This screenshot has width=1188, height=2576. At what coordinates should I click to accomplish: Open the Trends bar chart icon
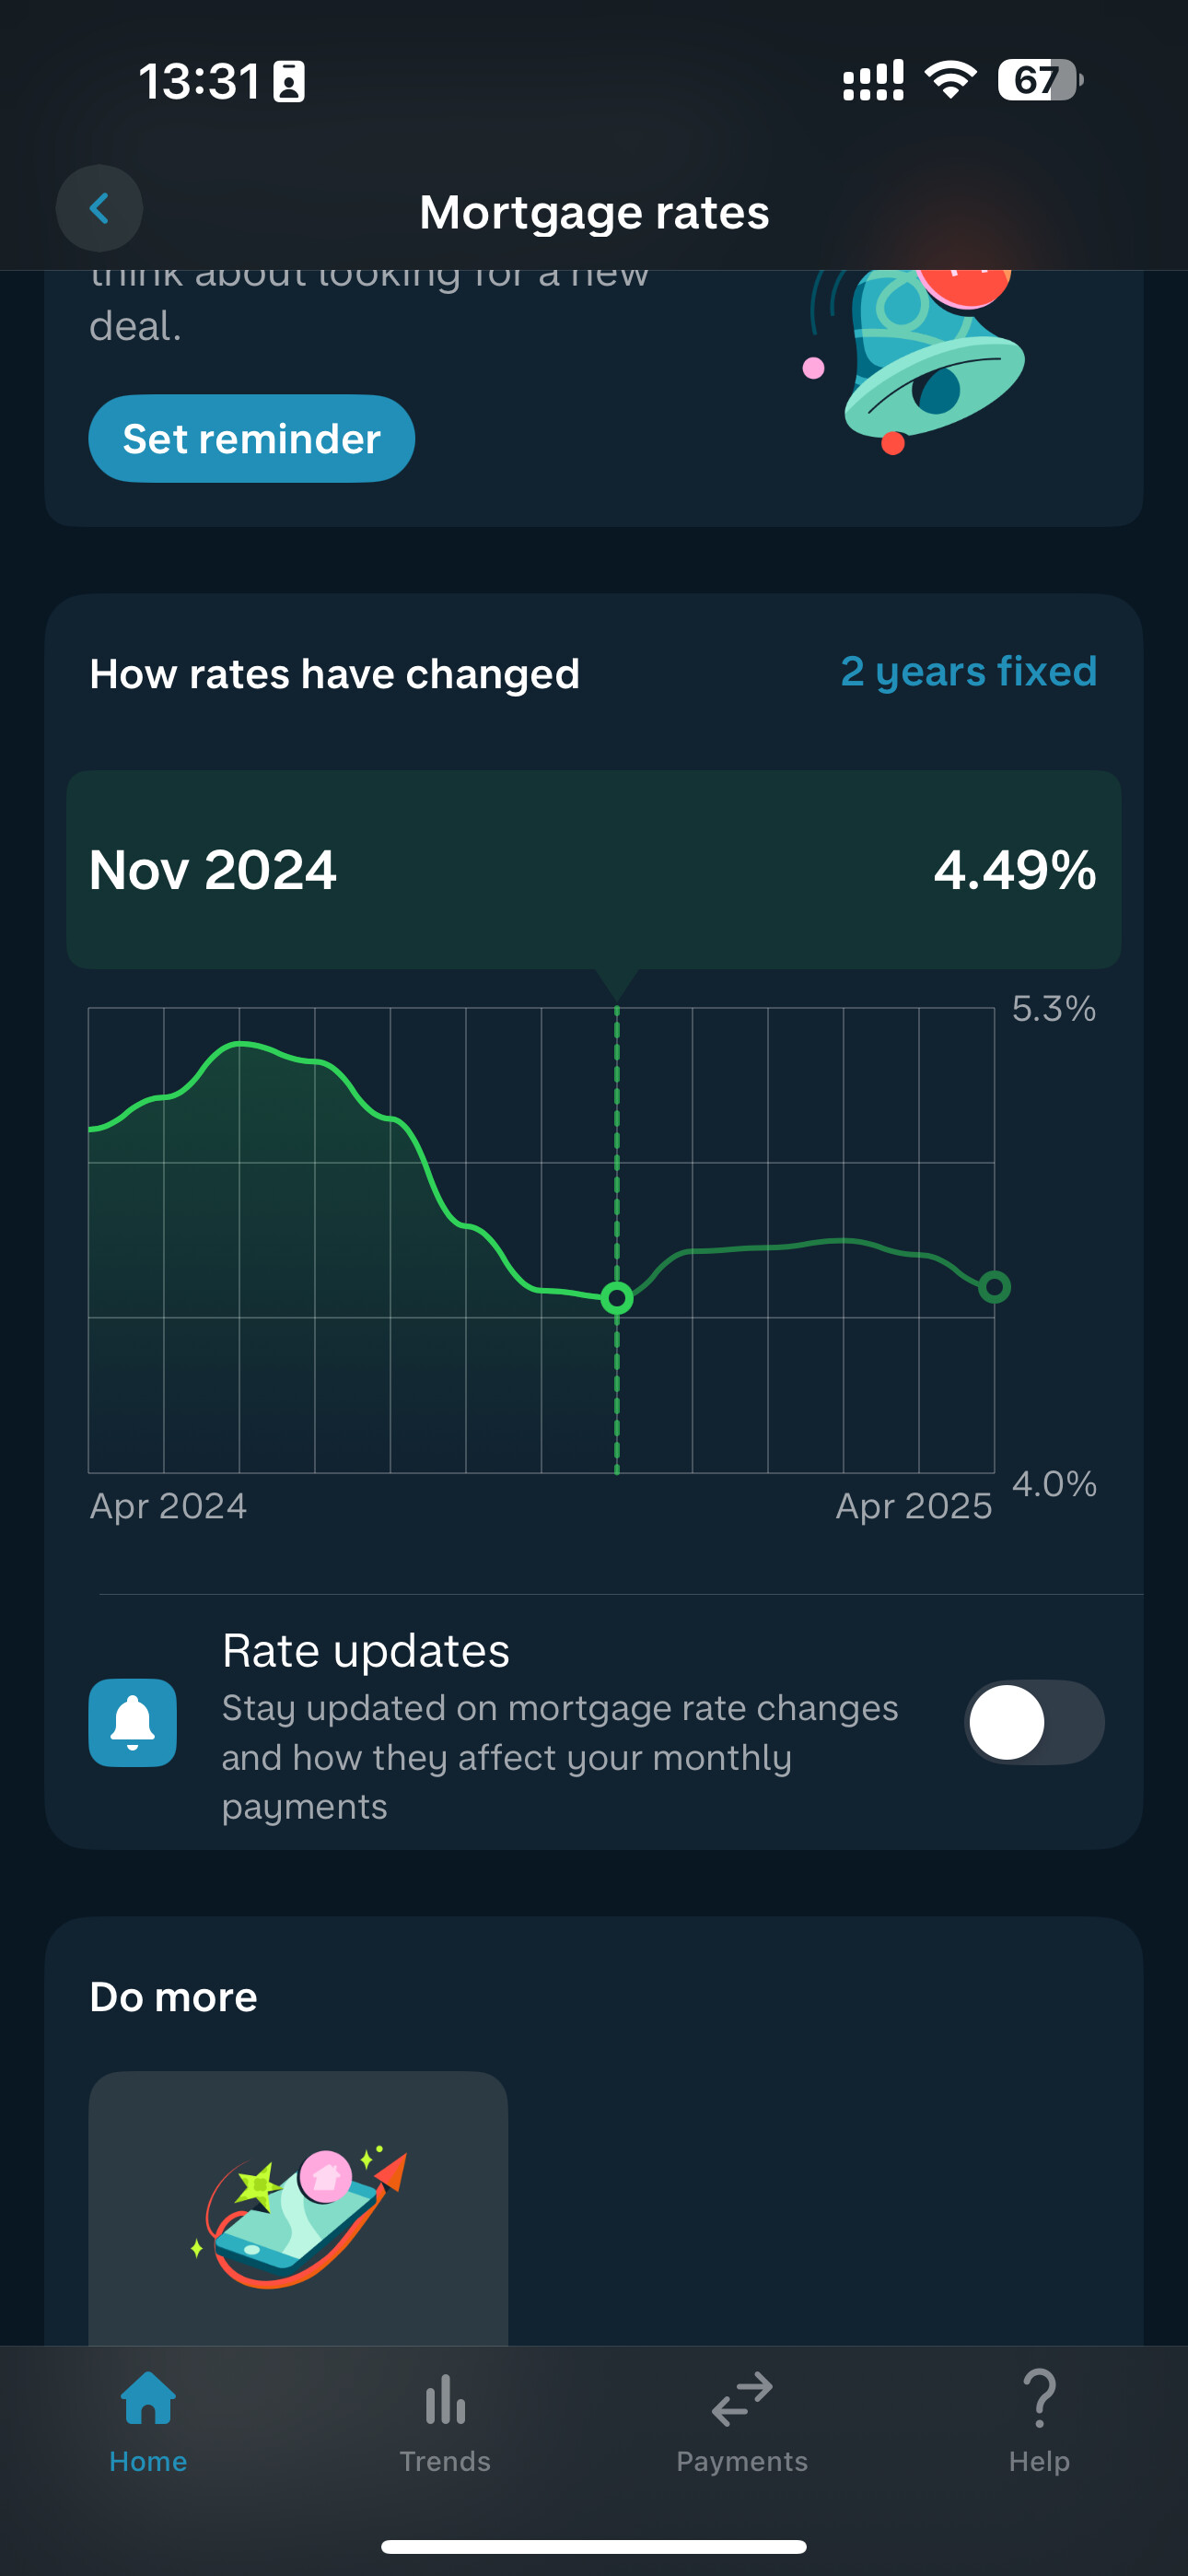tap(445, 2400)
